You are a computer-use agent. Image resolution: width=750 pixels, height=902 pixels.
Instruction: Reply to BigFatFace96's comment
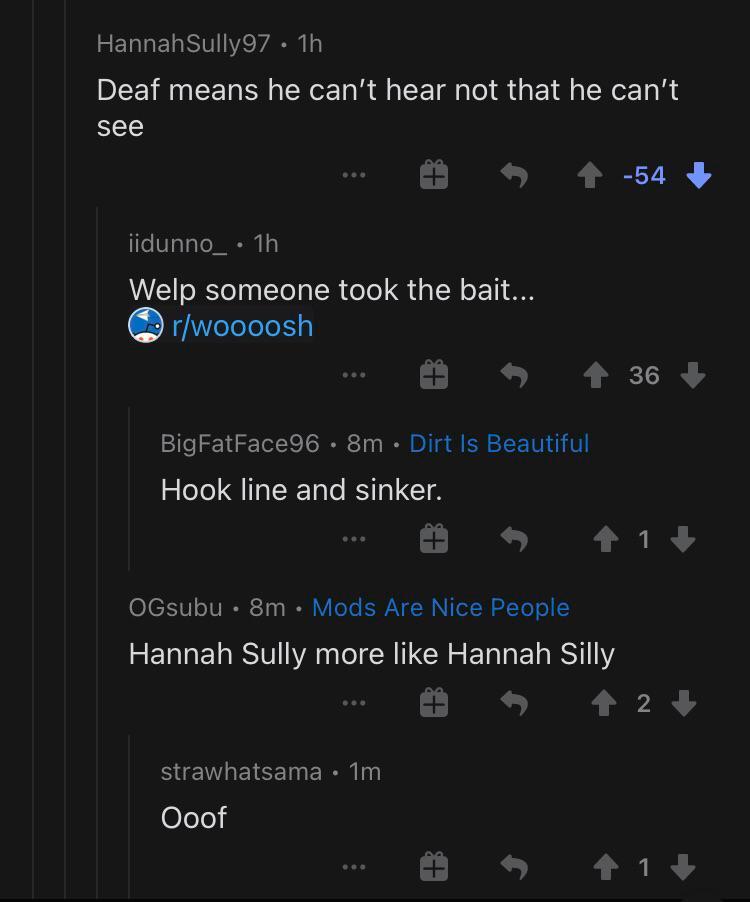(x=513, y=539)
